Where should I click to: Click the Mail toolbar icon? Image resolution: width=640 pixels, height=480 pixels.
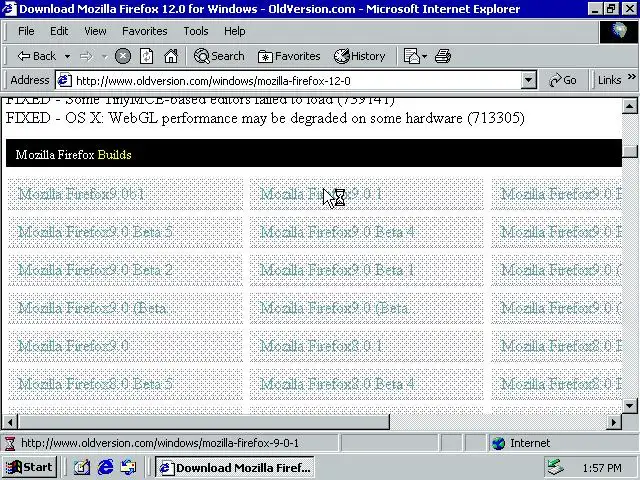click(411, 56)
